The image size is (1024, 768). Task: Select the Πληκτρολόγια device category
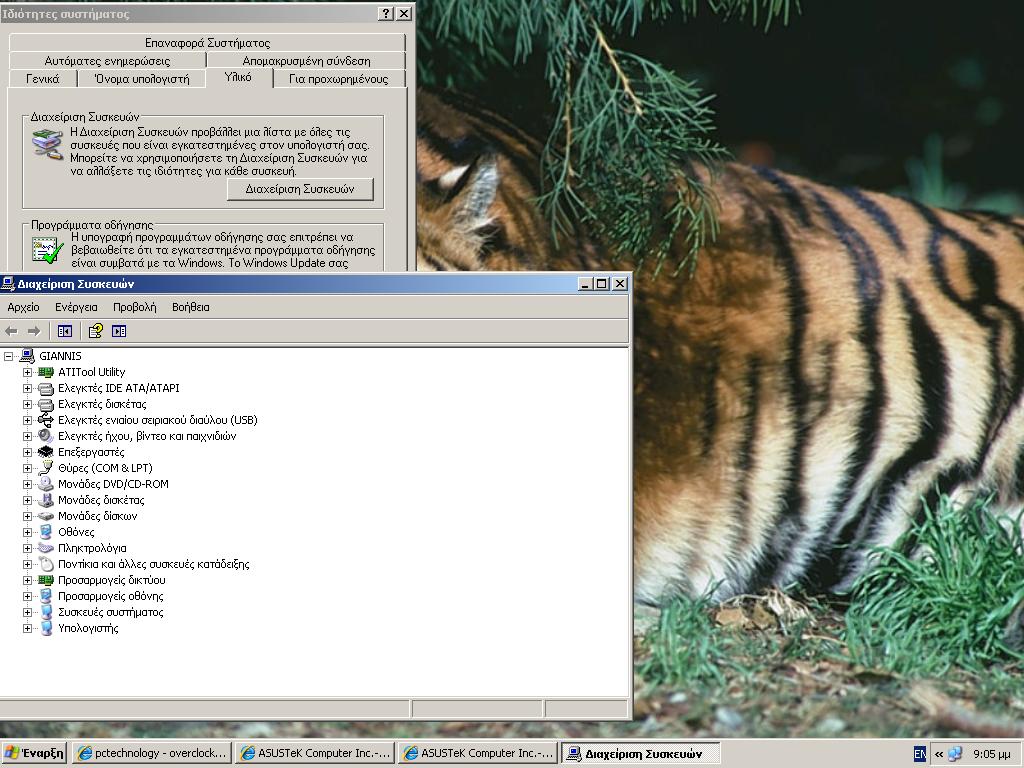coord(92,548)
